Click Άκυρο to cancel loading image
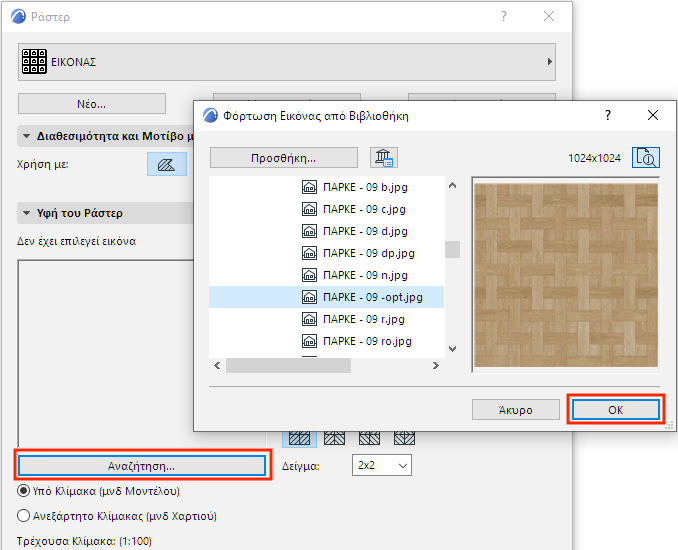This screenshot has width=678, height=550. (516, 409)
